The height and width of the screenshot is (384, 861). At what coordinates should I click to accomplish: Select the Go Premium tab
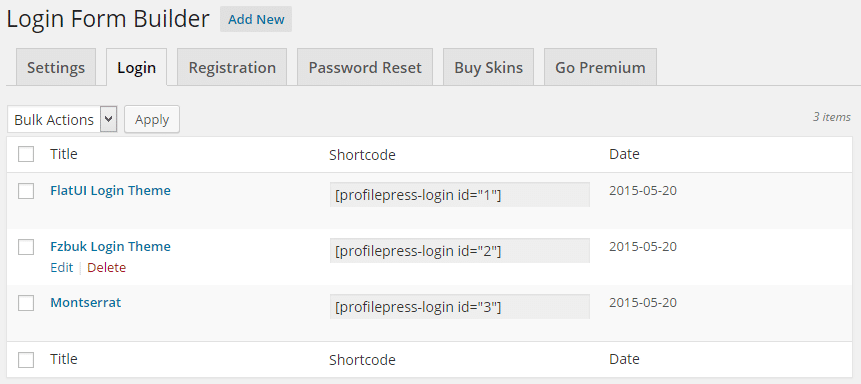coord(600,68)
